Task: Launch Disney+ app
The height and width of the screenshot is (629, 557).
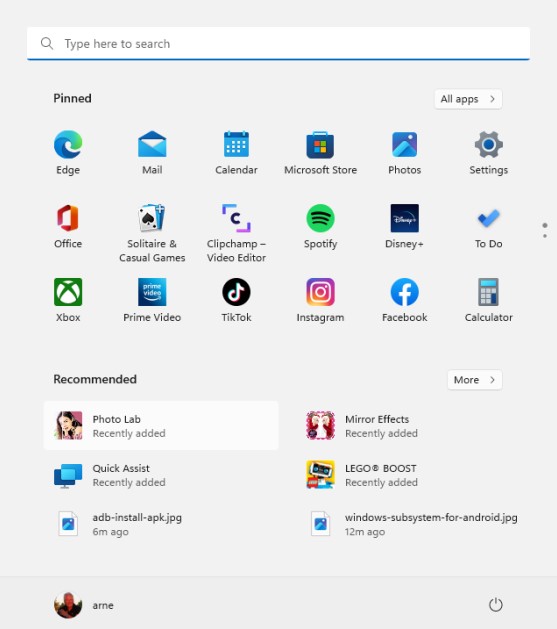Action: point(404,227)
